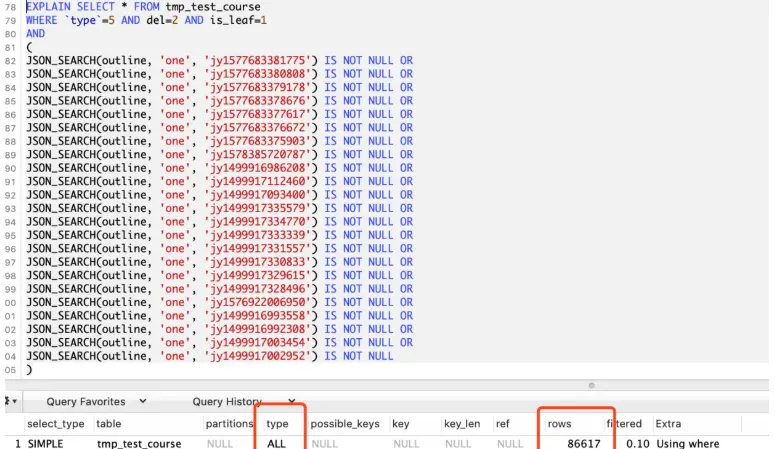Select the NULL cell under possible_keys

[x=325, y=444]
